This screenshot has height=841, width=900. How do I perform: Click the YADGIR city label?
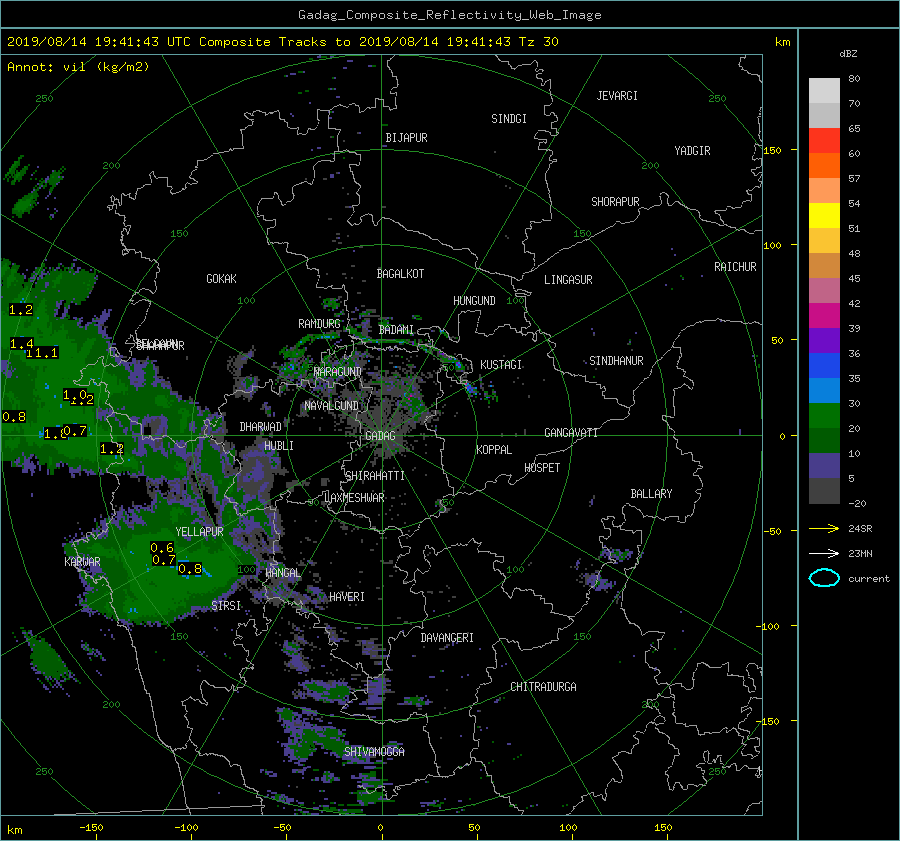pos(692,151)
